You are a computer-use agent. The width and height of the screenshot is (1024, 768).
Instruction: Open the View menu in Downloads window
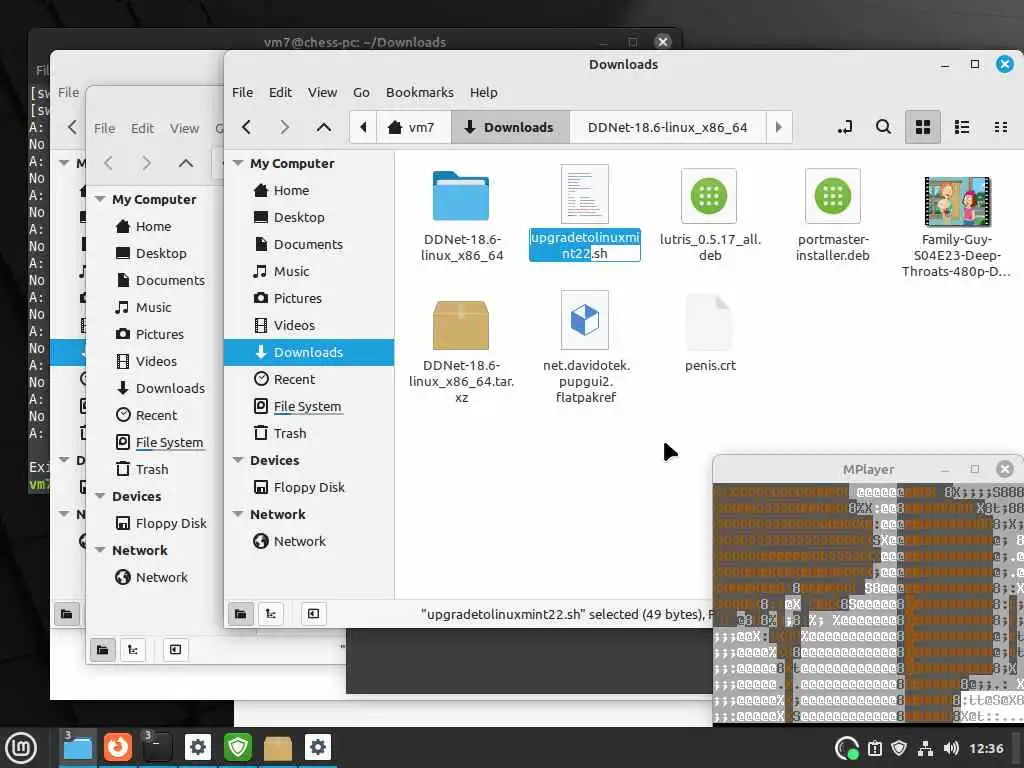(322, 93)
